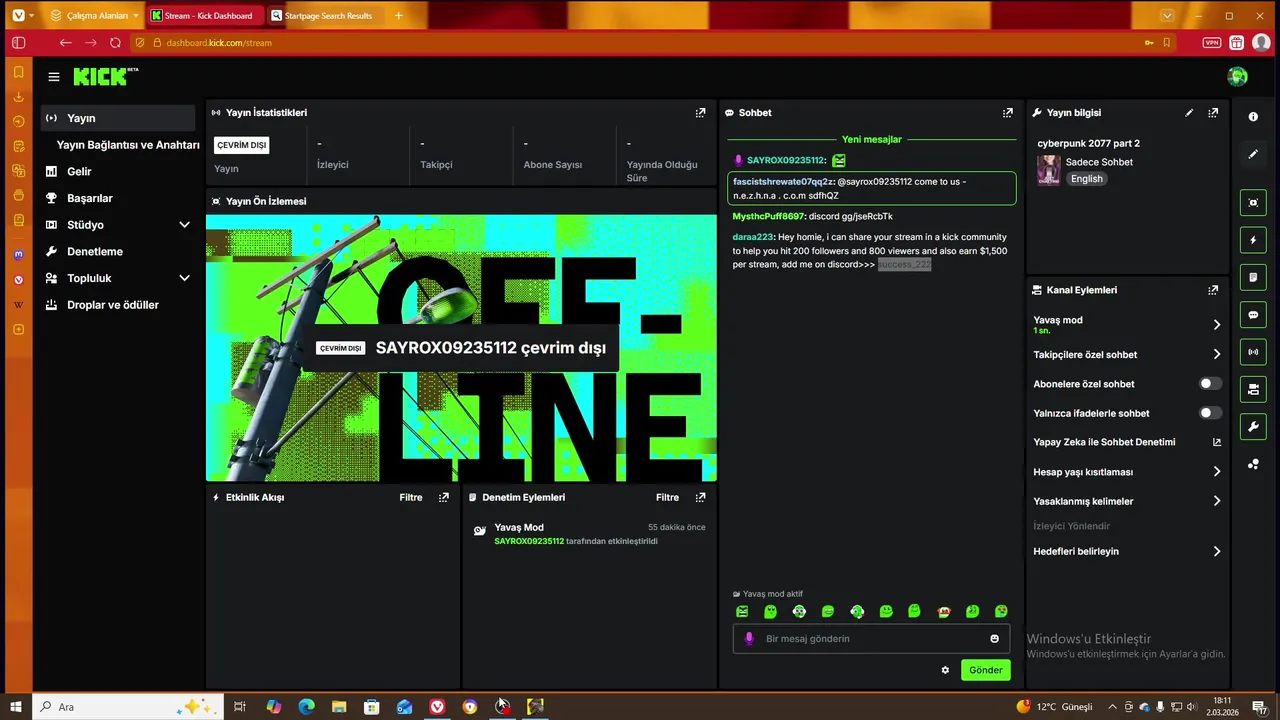Click the browser address bar URL
Image resolution: width=1280 pixels, height=720 pixels.
coord(219,43)
